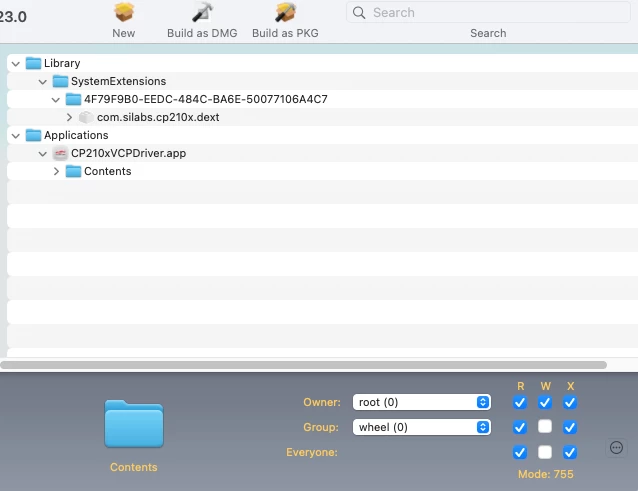The image size is (638, 491).
Task: Select the Applications row text
Action: [76, 135]
